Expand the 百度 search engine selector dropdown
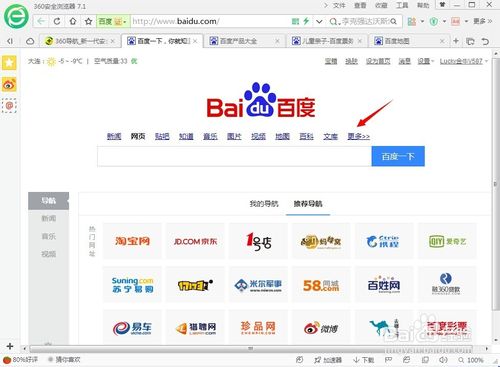This screenshot has width=500, height=367. tap(125, 22)
